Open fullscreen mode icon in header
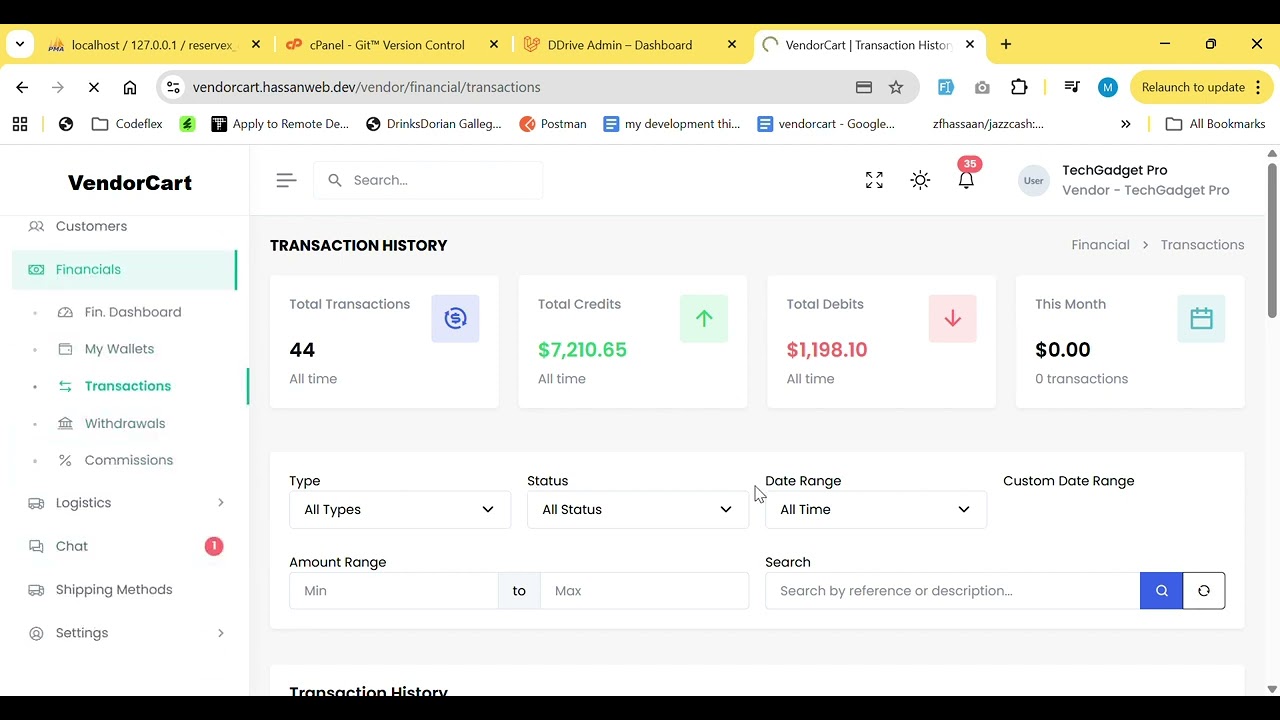Image resolution: width=1280 pixels, height=720 pixels. pos(874,180)
